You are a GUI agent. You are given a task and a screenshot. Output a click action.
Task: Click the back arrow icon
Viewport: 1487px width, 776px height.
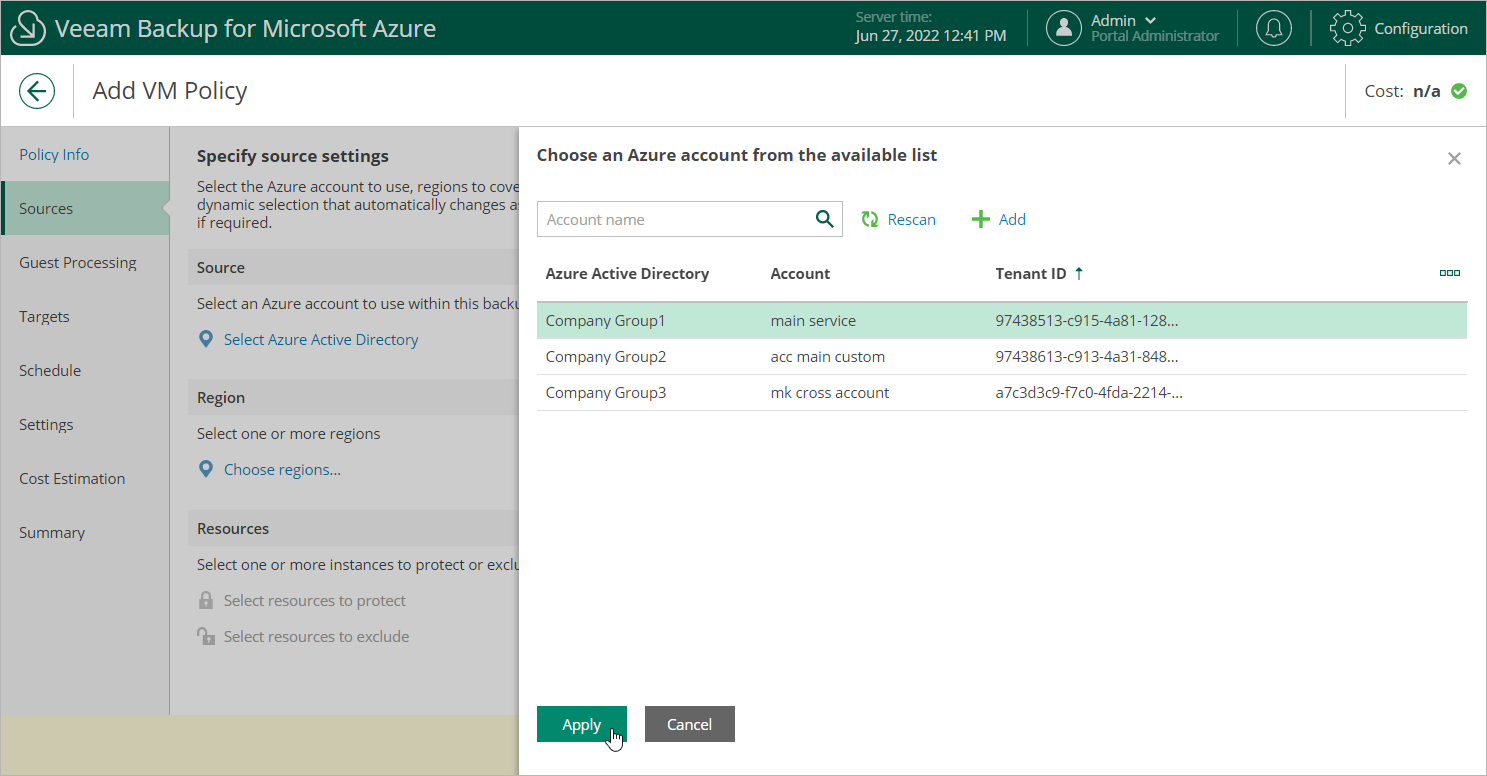[x=37, y=91]
